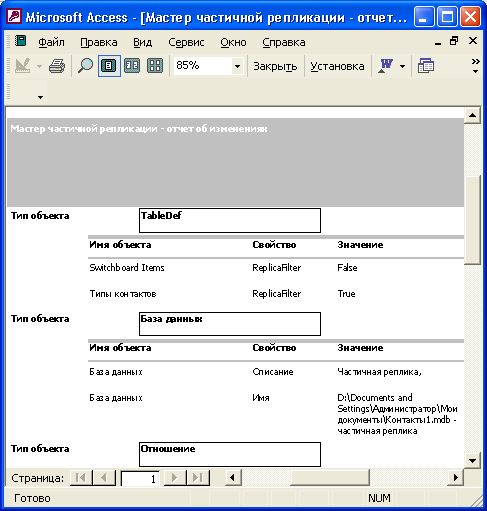
Task: Open the View design icon
Action: tap(23, 66)
